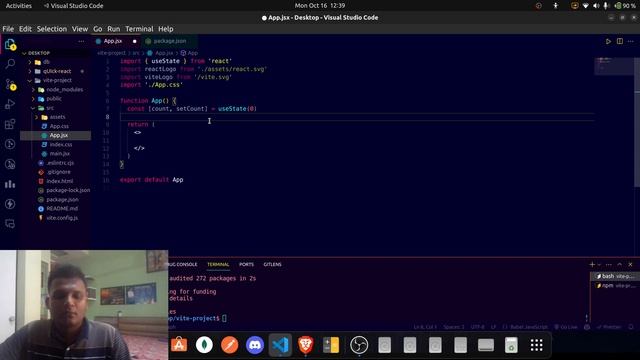Open Brave browser from the dock
Screen dimensions: 640x360
click(x=305, y=345)
